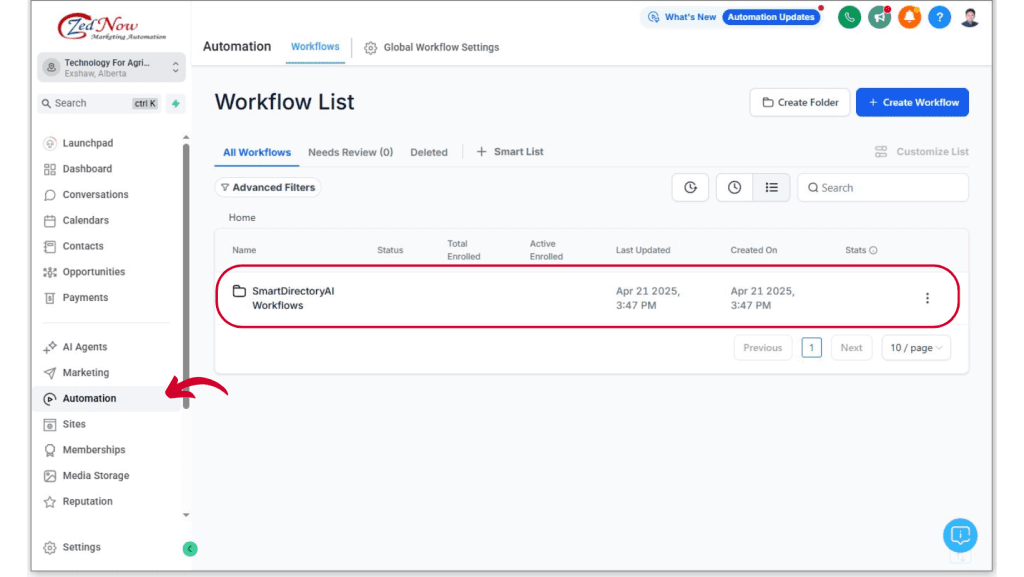Switch to the Needs Review tab

click(x=350, y=152)
